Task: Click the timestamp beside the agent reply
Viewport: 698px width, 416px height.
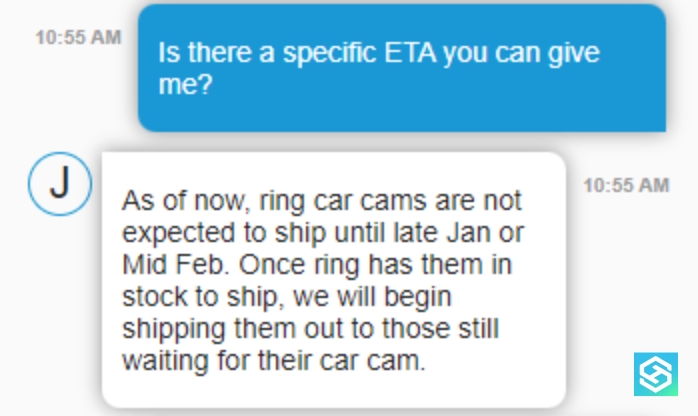Action: point(626,185)
